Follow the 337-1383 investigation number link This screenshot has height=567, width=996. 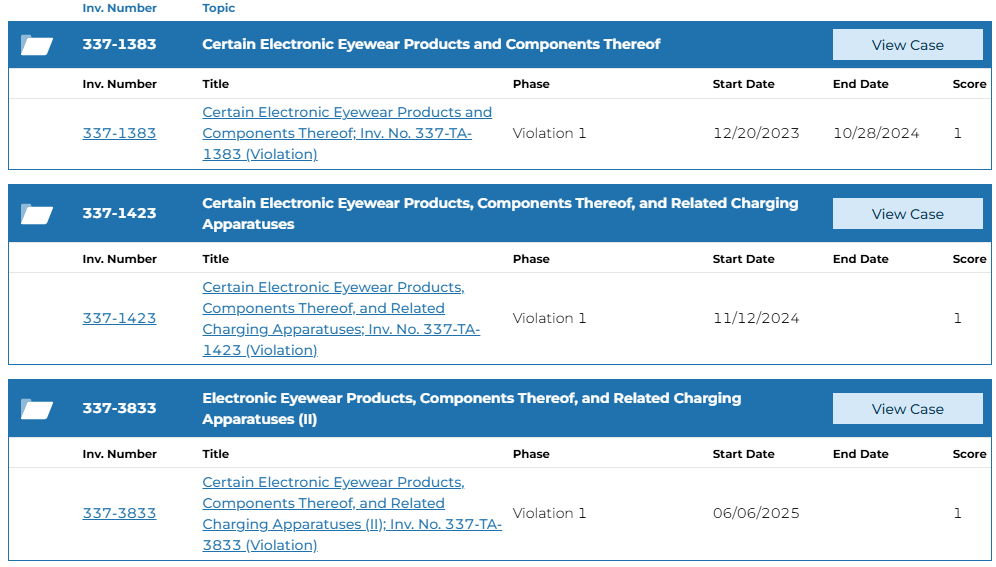(x=119, y=133)
